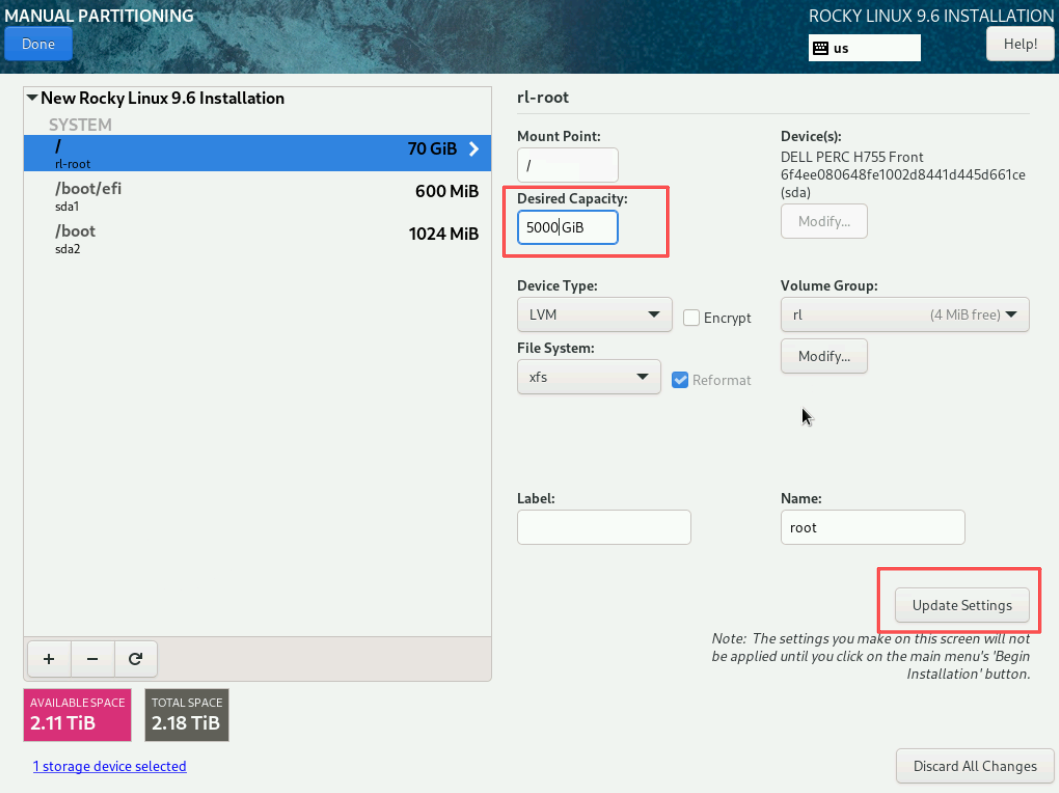Open the Device Type LVM dropdown
Viewport: 1059px width, 793px height.
pyautogui.click(x=594, y=315)
